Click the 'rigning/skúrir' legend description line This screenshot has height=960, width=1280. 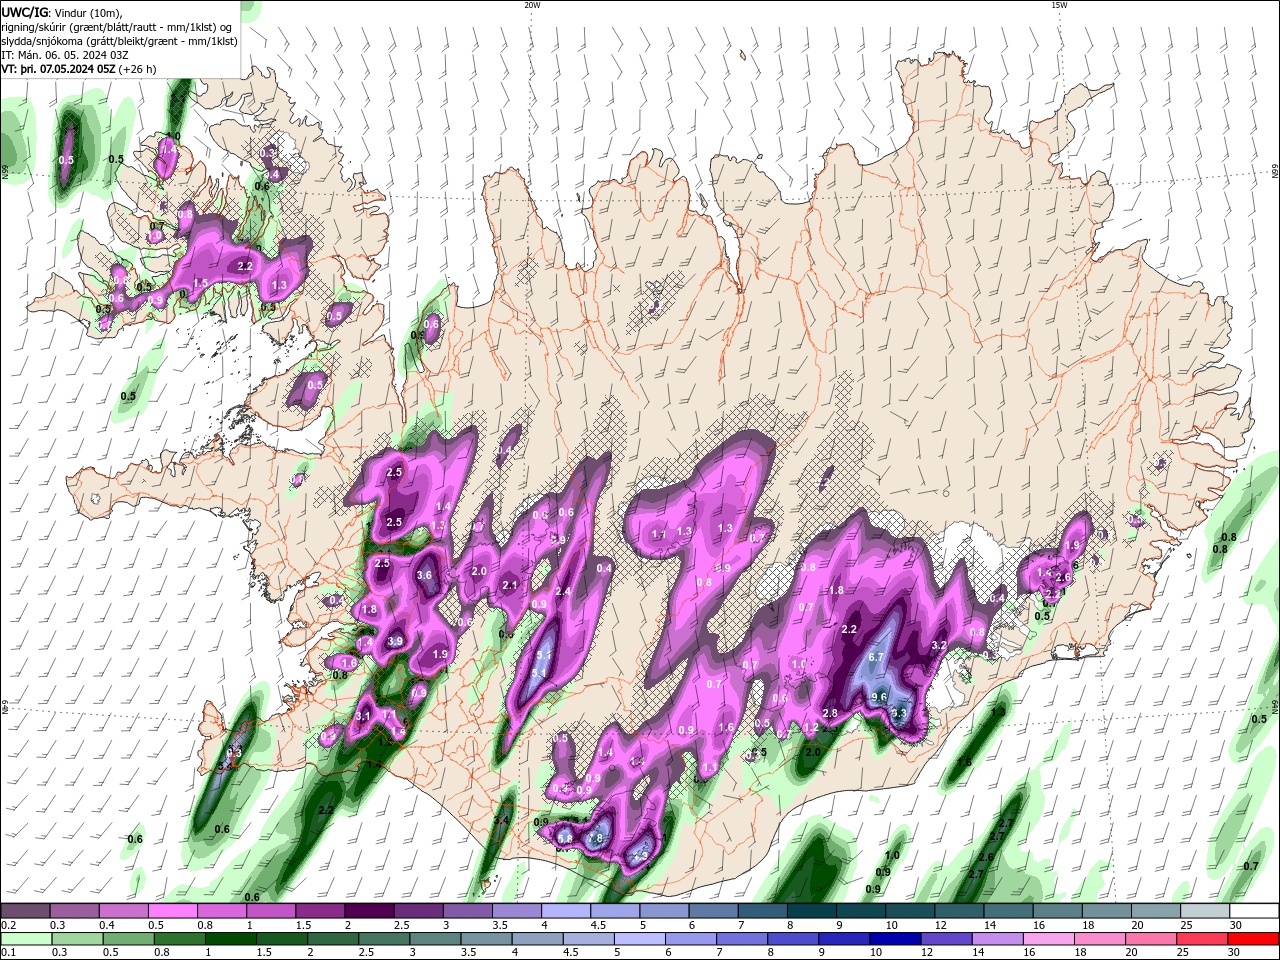pos(118,27)
